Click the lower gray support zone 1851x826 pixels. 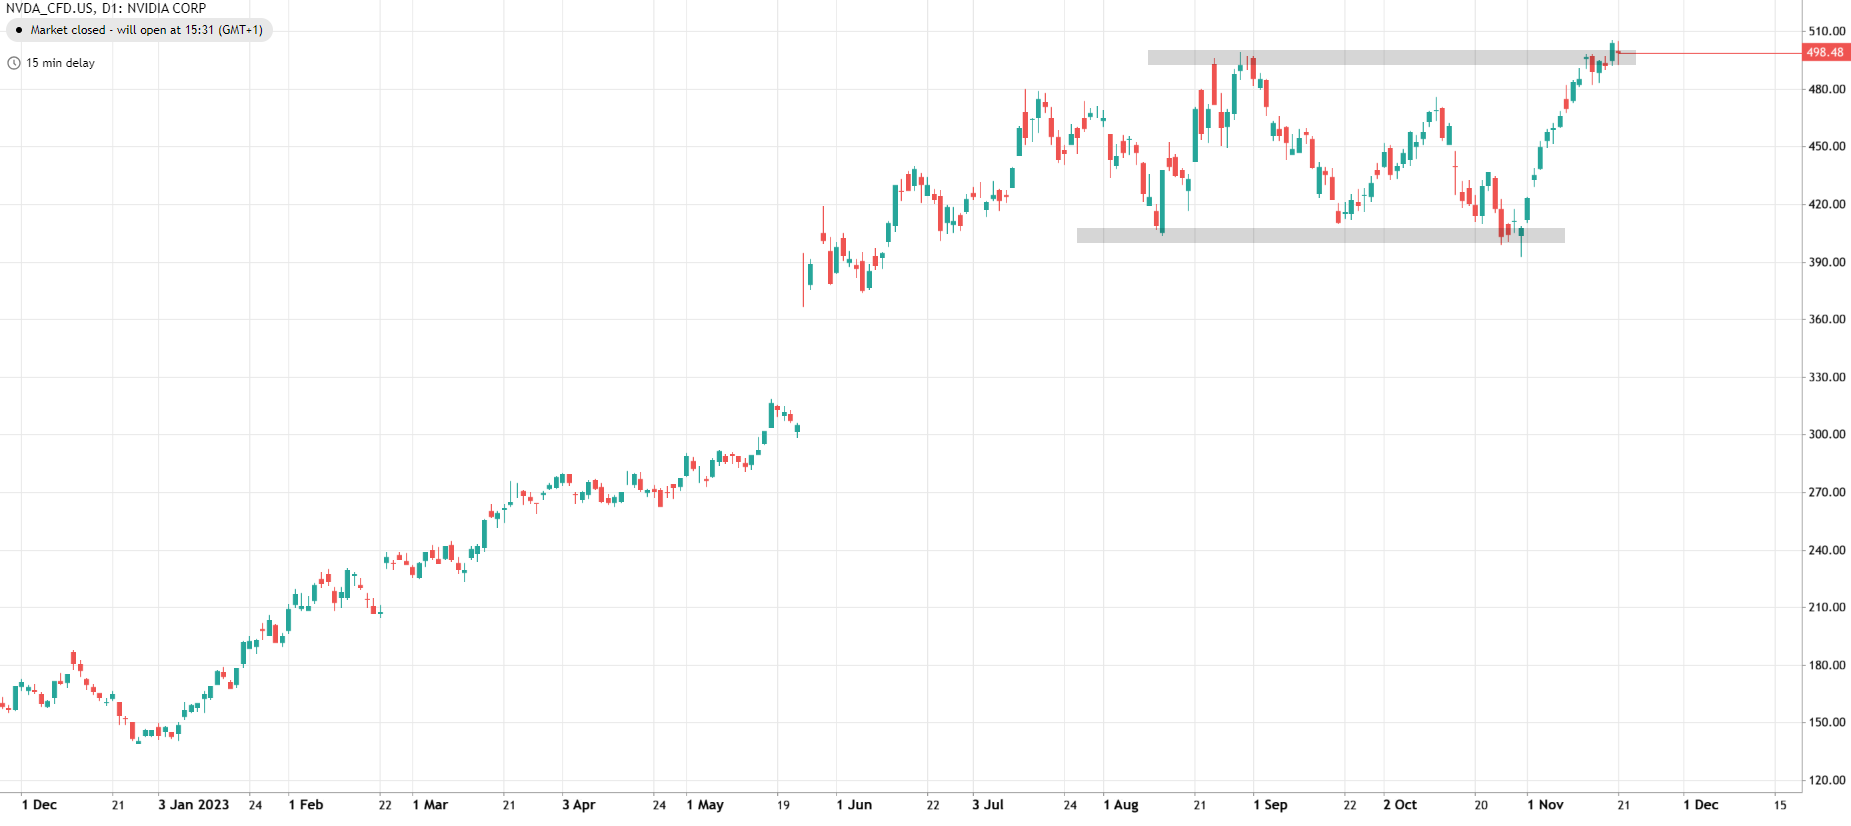(1320, 235)
